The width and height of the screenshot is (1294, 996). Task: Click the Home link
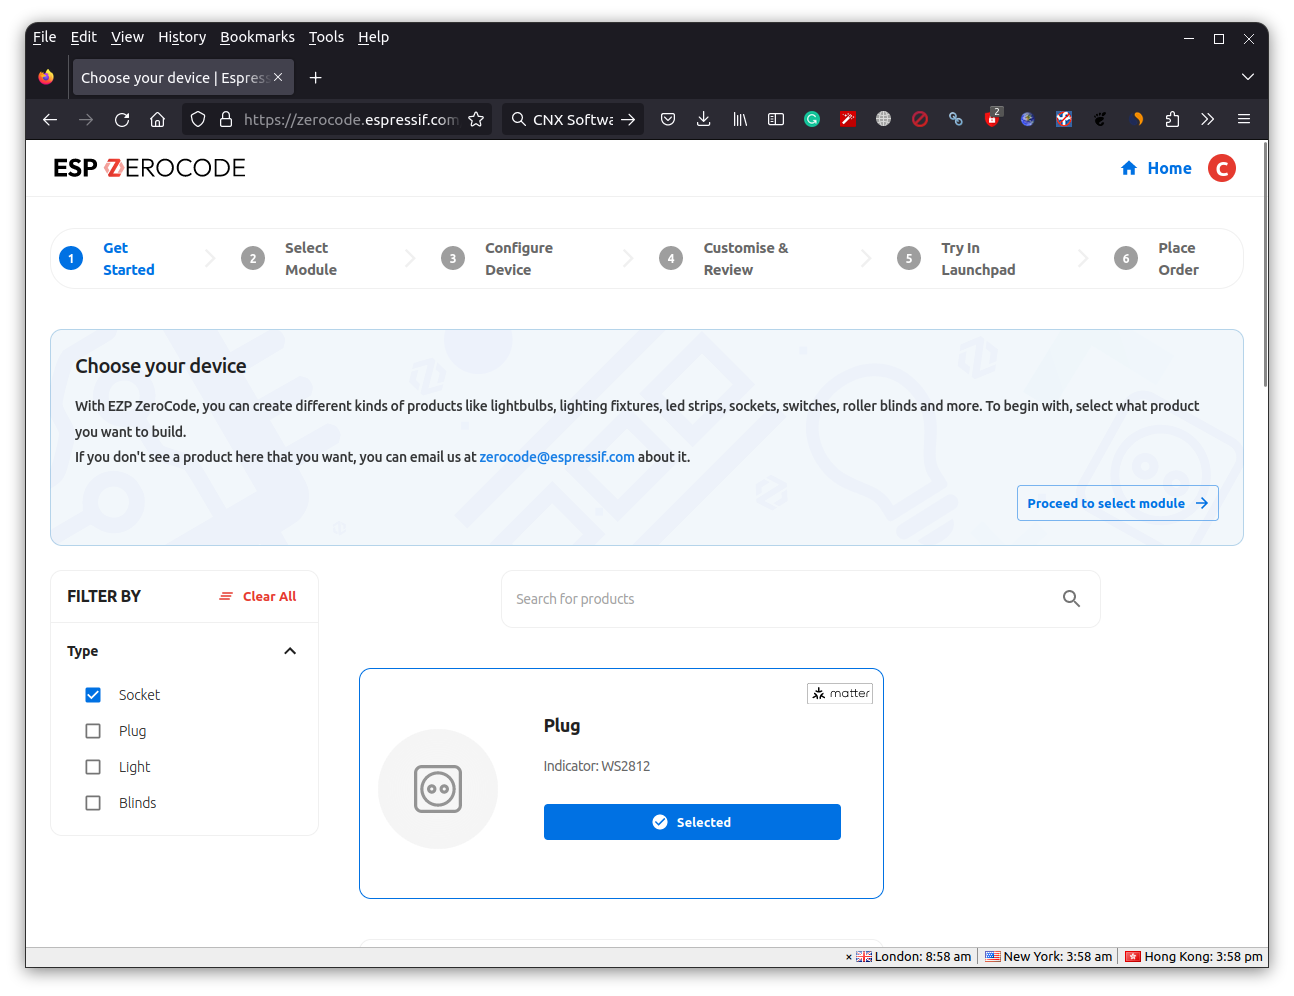(1156, 168)
